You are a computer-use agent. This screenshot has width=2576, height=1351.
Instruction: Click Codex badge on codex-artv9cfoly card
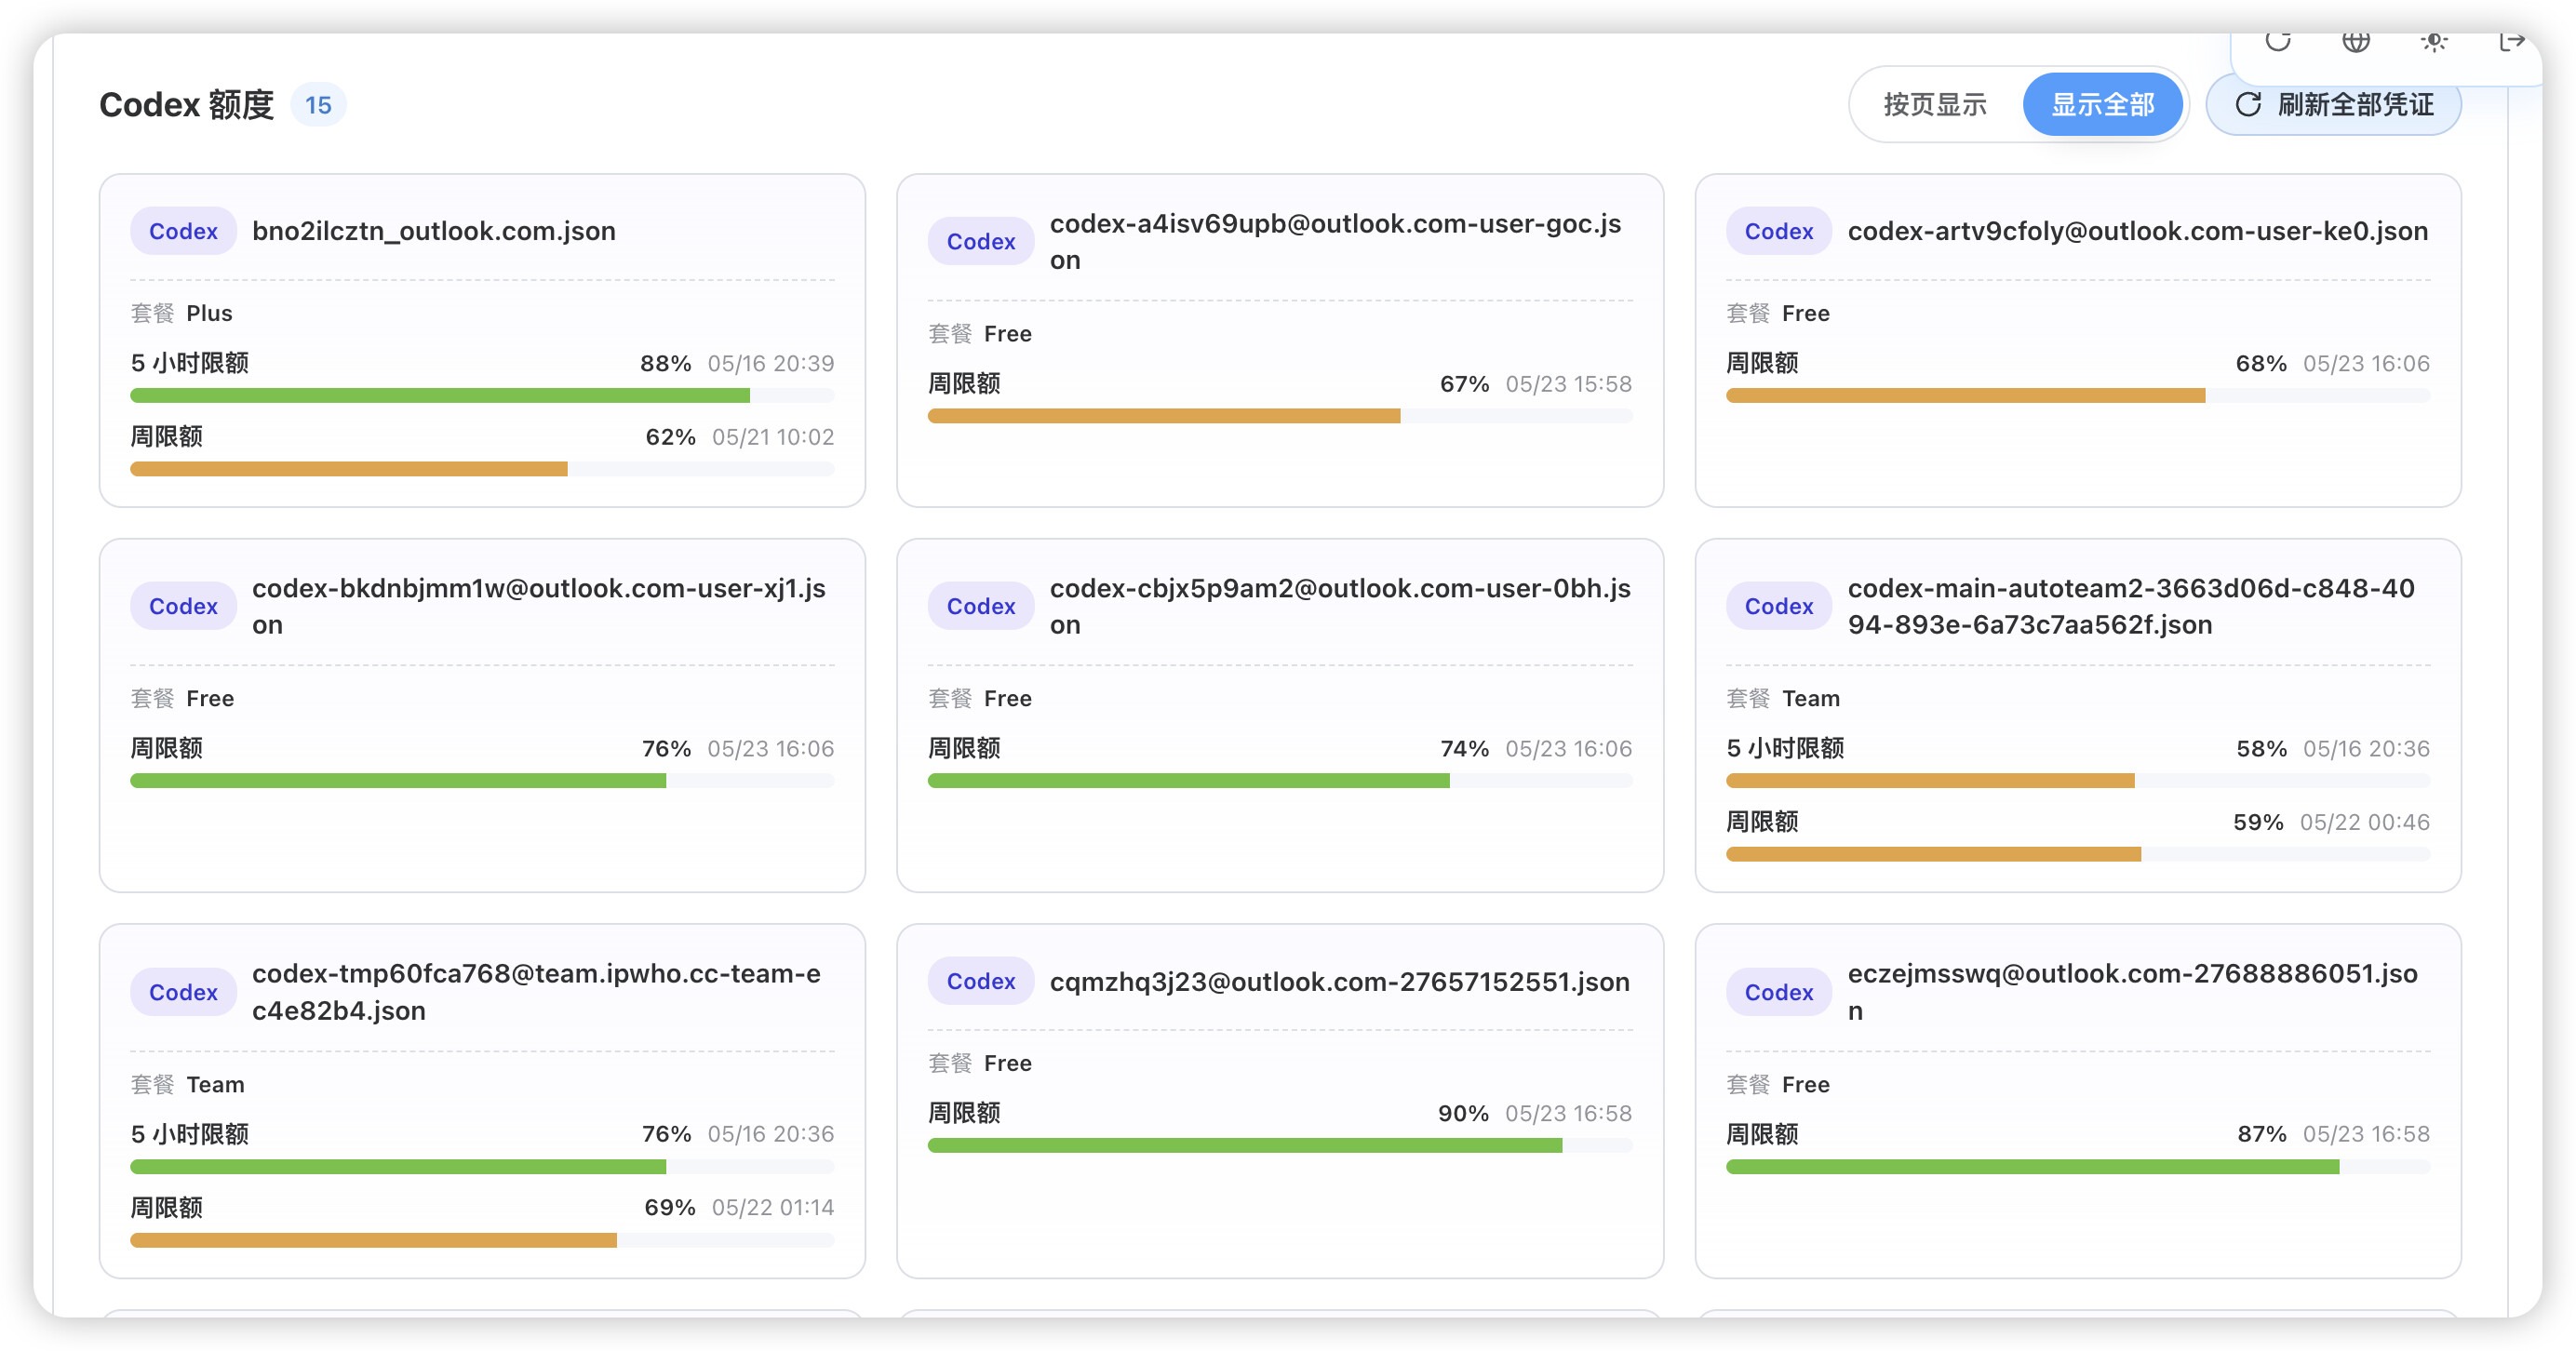pyautogui.click(x=1779, y=231)
